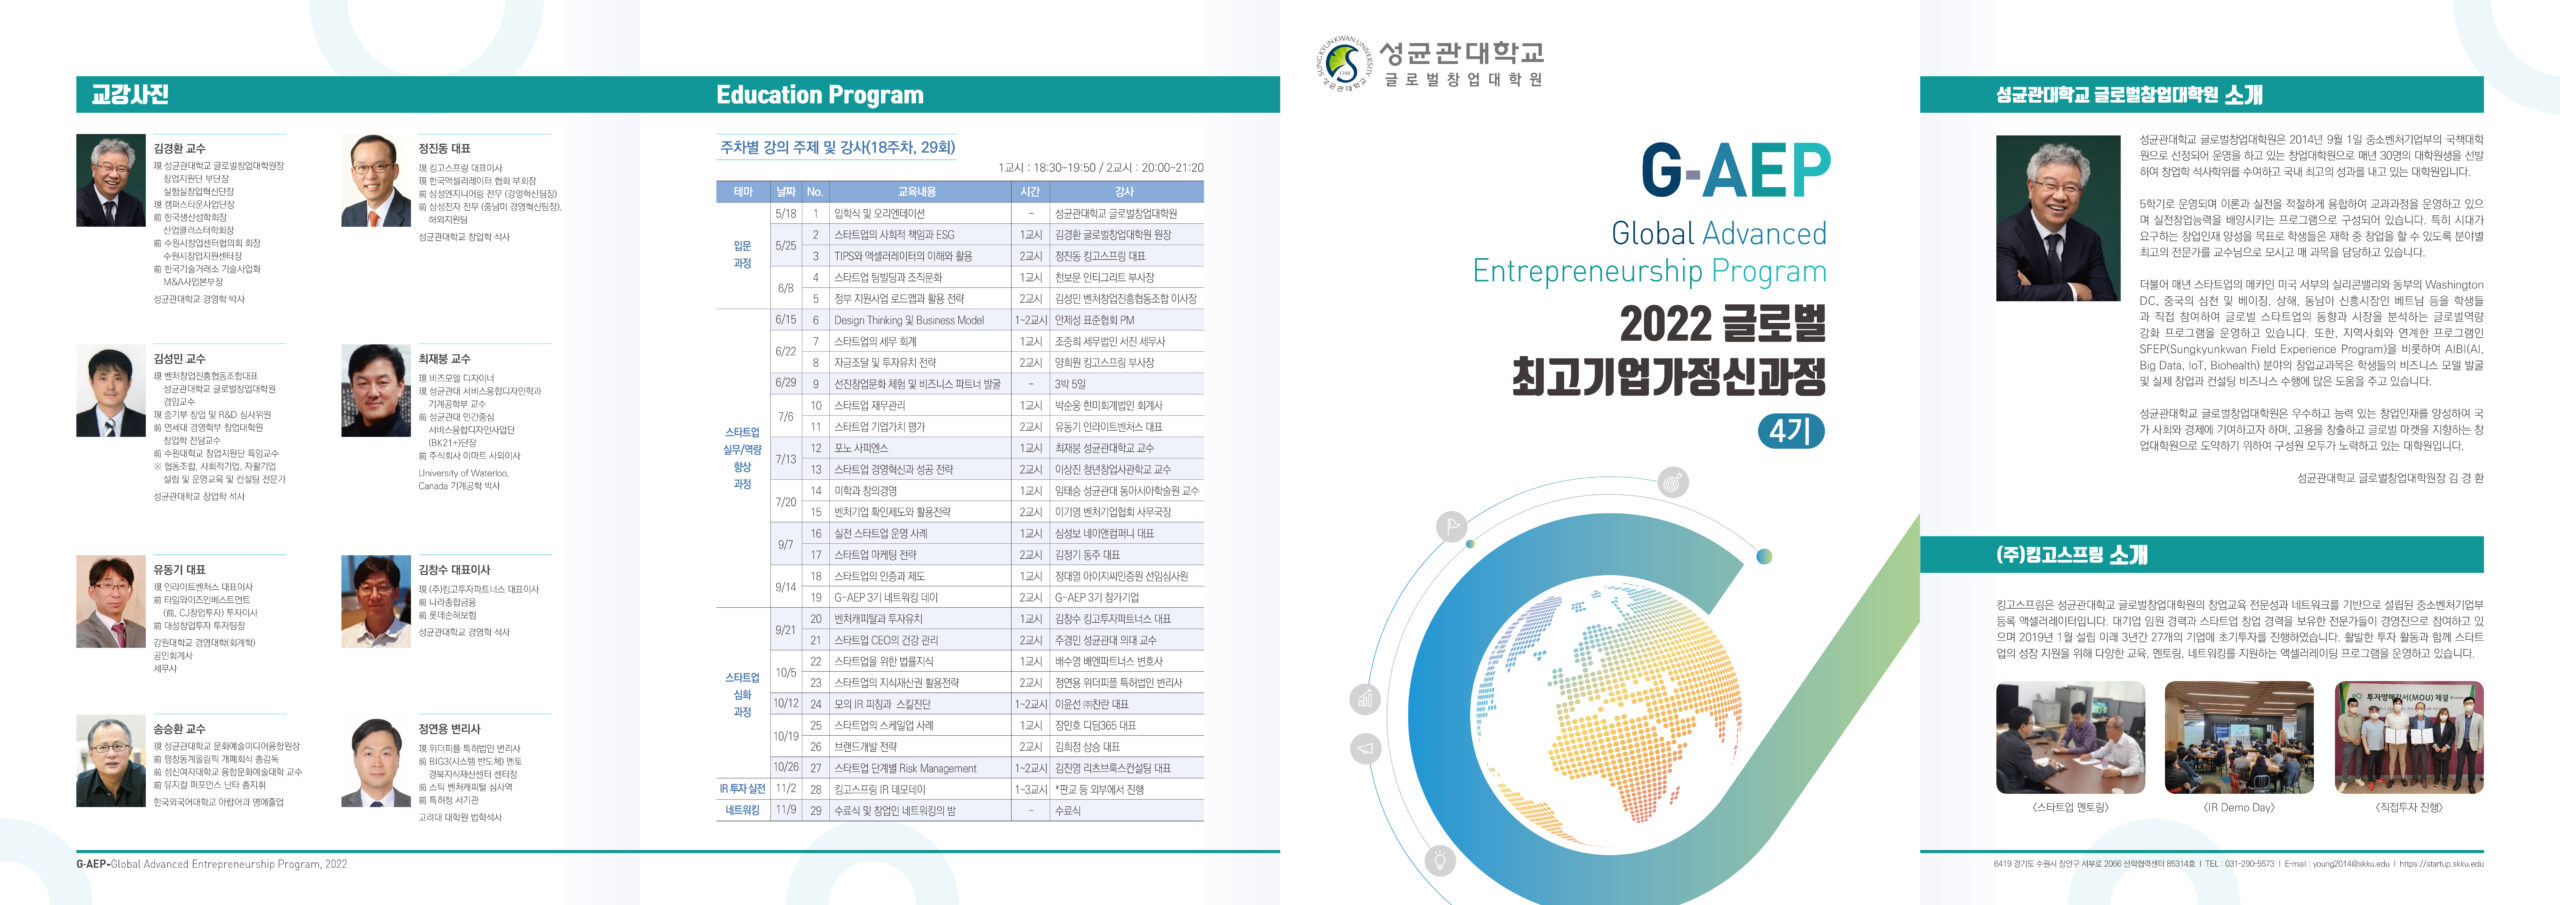Open the 교강사진 section header
Image resolution: width=2560 pixels, height=905 pixels.
click(x=130, y=95)
